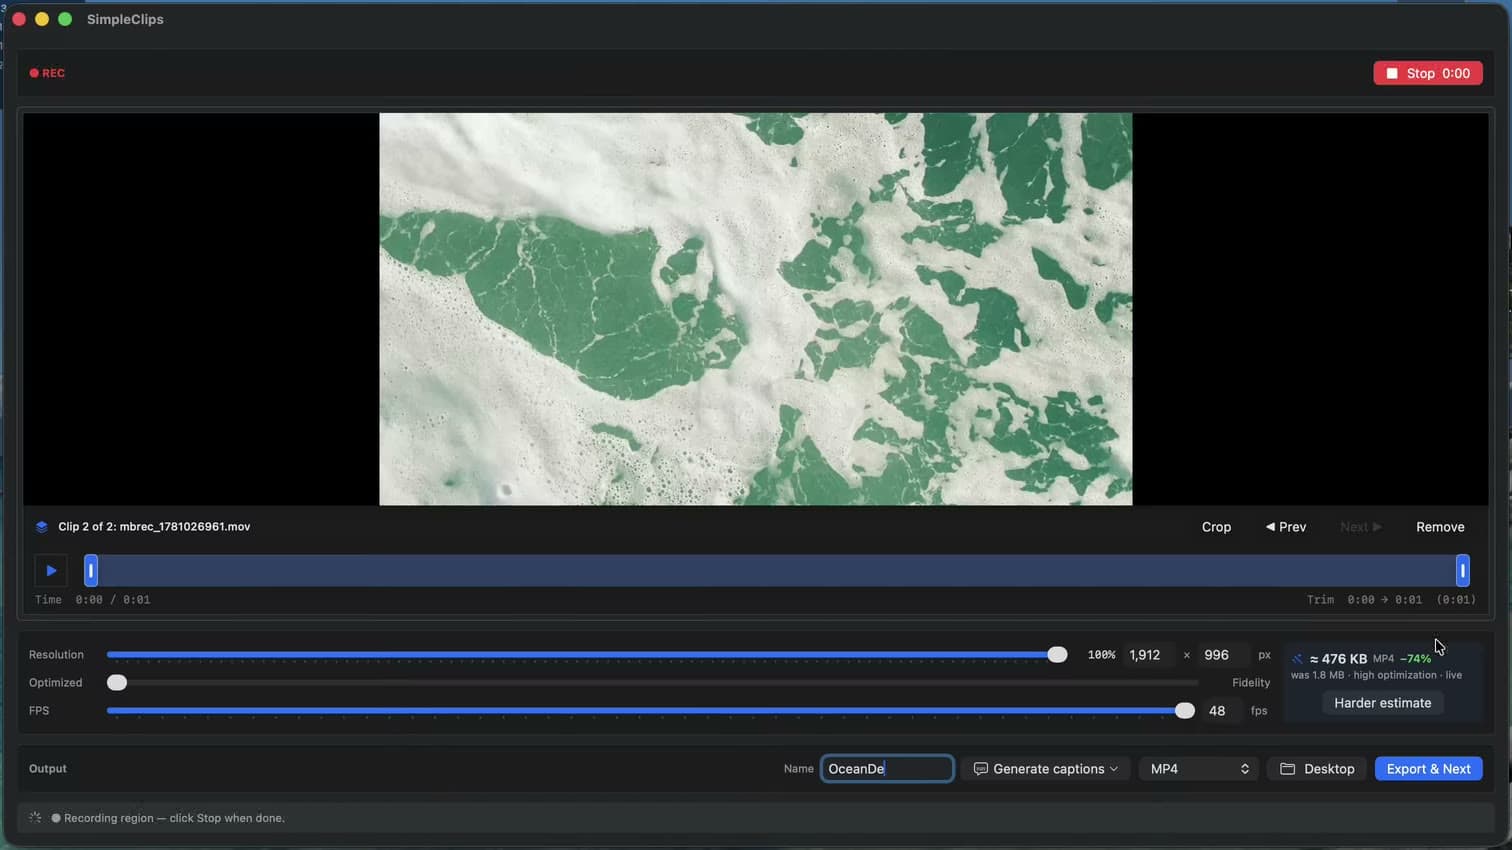Click the speech bubble icon in Generate captions
This screenshot has height=850, width=1512.
point(981,769)
